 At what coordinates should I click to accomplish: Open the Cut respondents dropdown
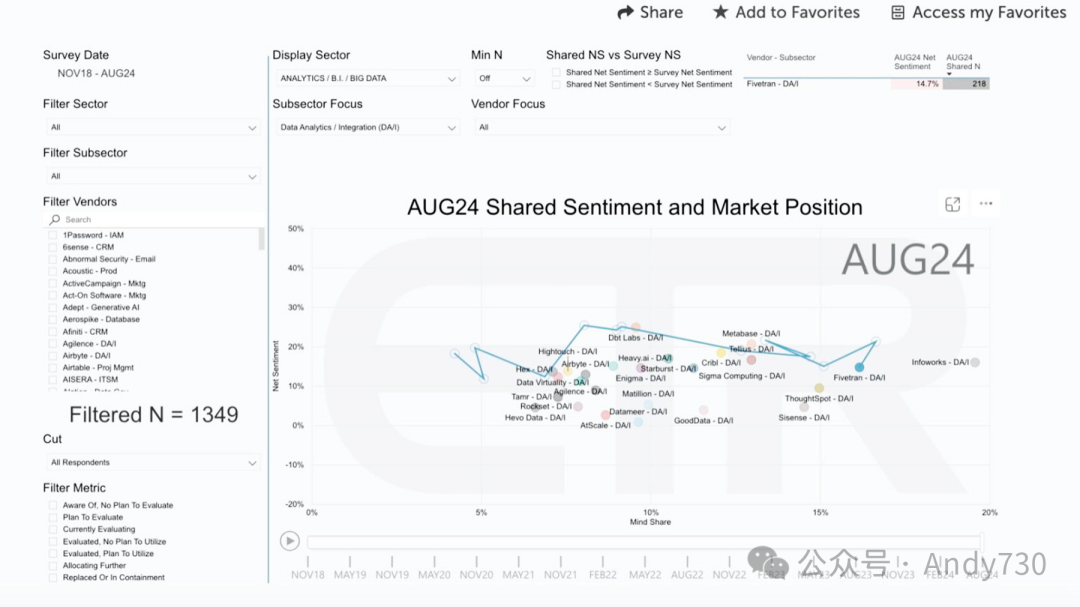(x=154, y=463)
